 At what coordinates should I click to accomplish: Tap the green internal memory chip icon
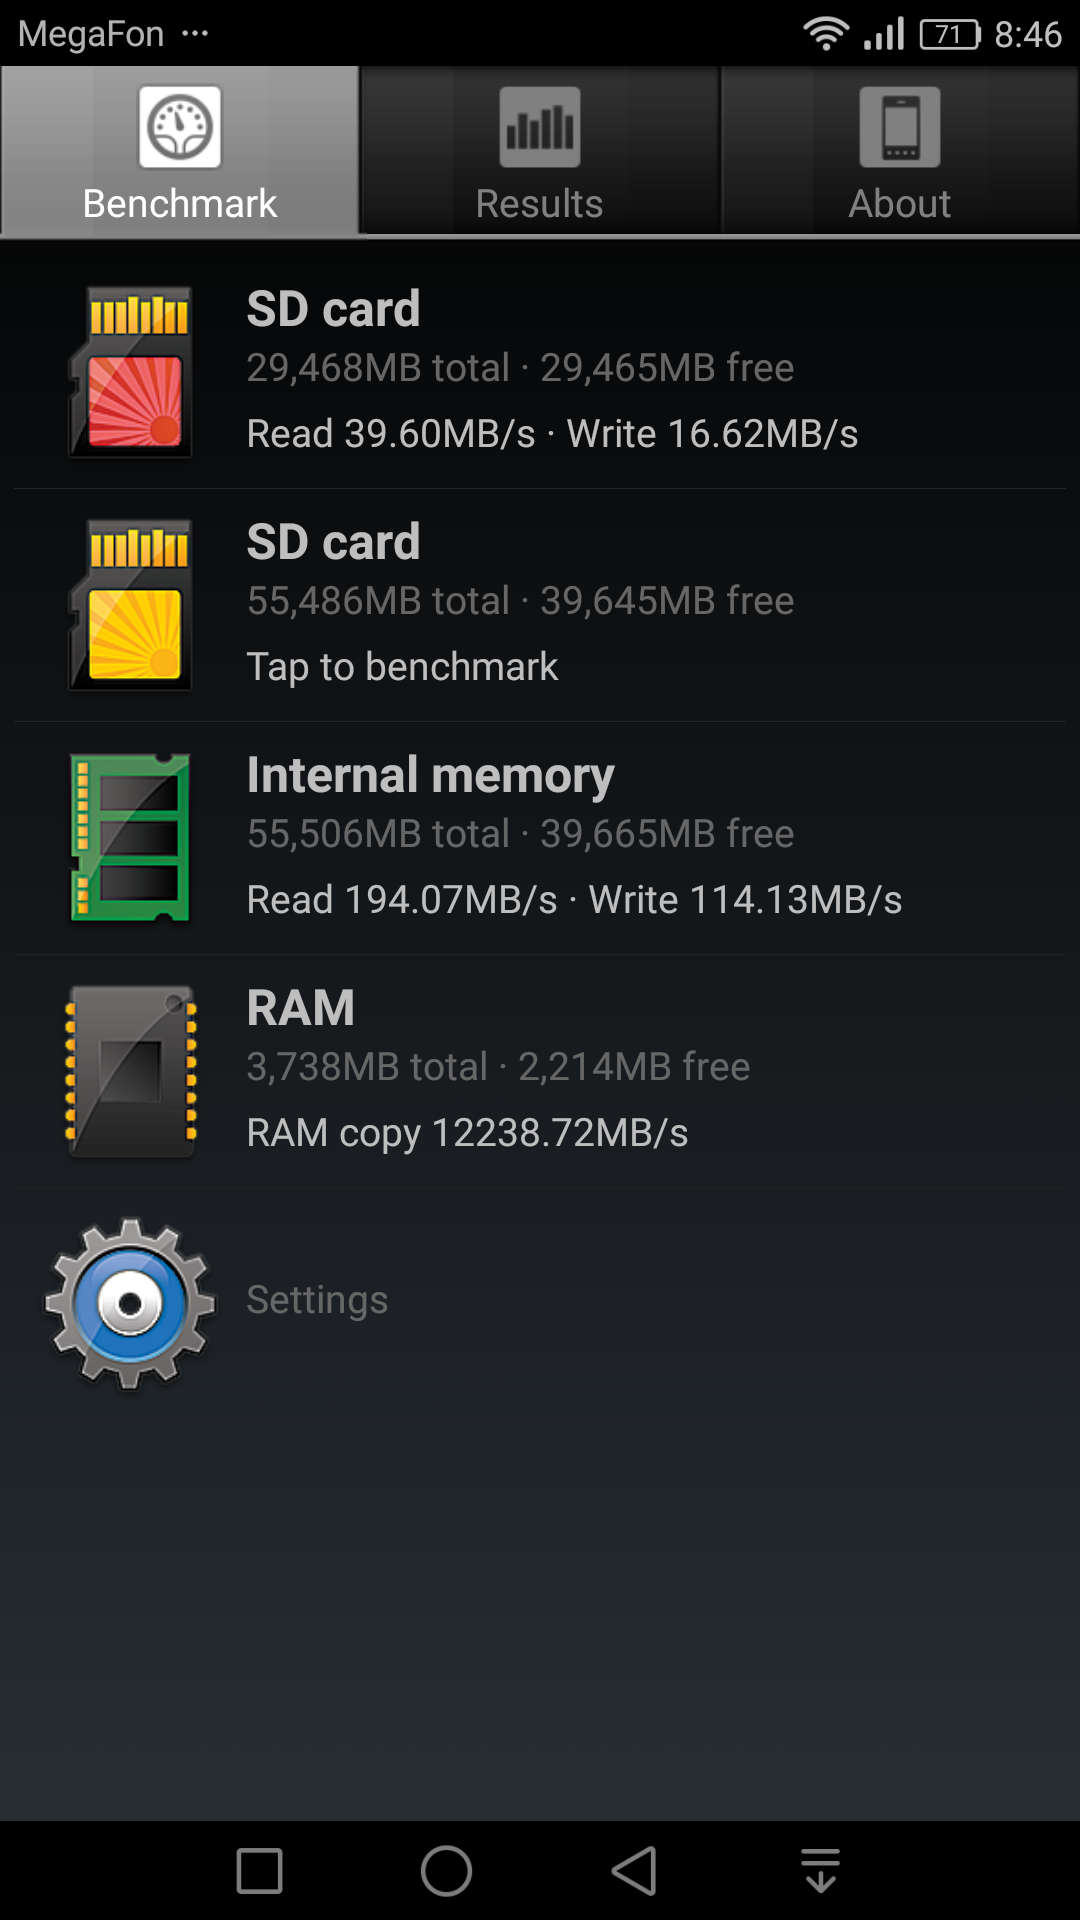(x=130, y=838)
